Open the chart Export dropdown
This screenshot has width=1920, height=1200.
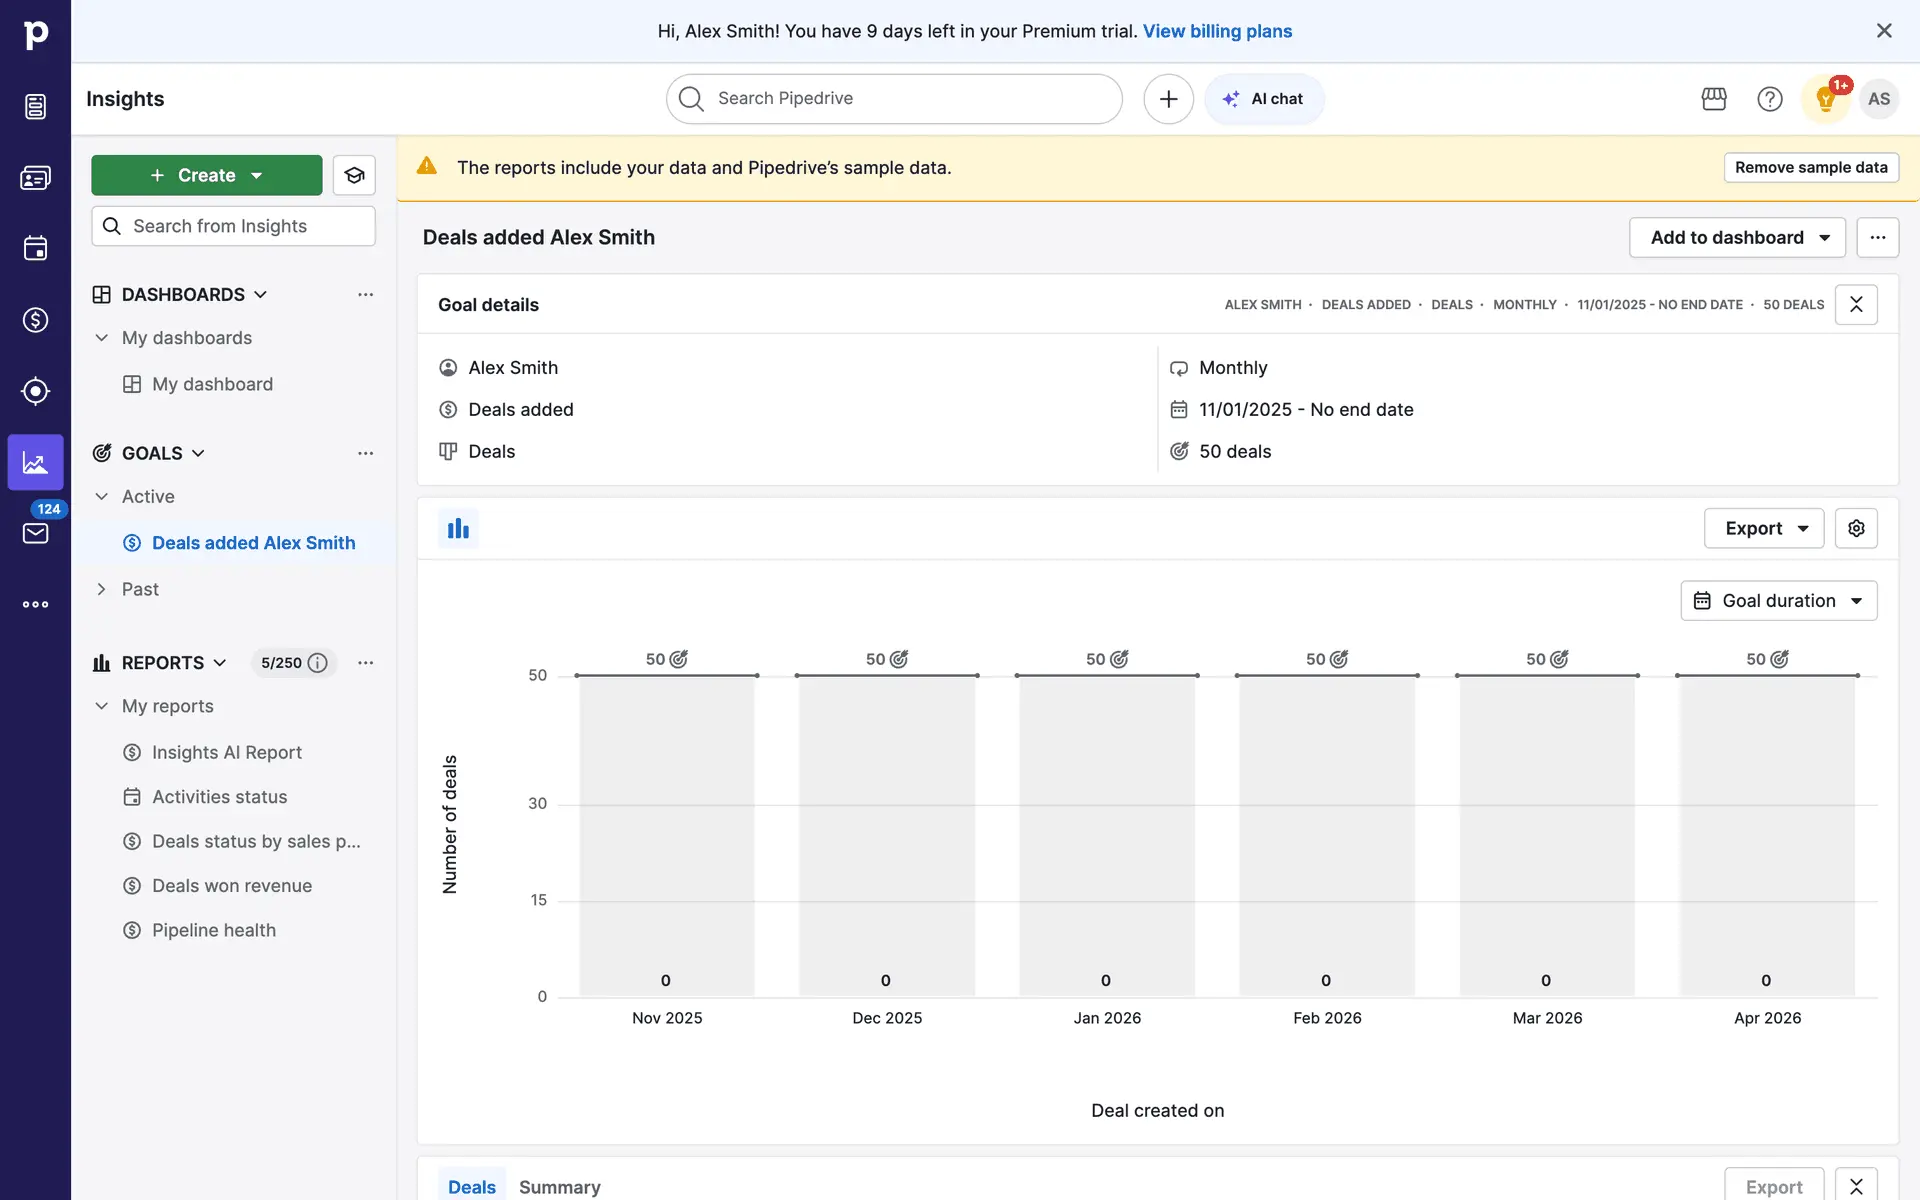1763,528
